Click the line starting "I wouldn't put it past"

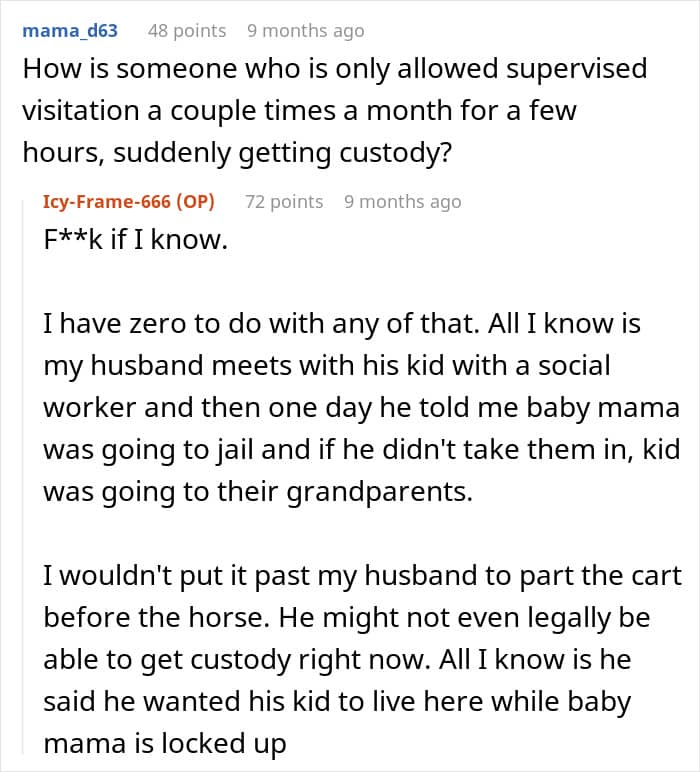click(x=362, y=576)
